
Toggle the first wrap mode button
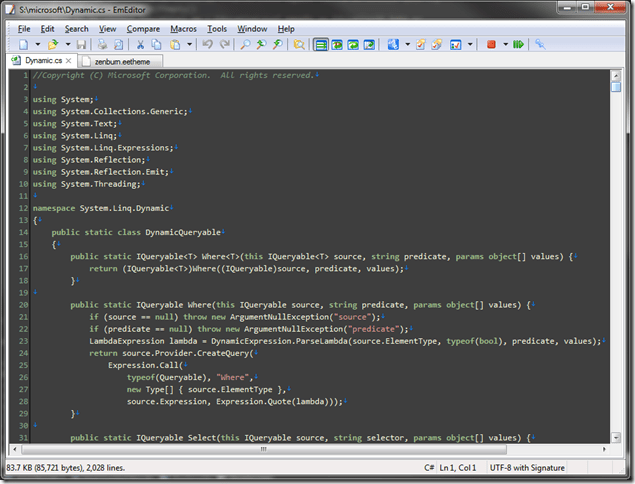click(321, 45)
